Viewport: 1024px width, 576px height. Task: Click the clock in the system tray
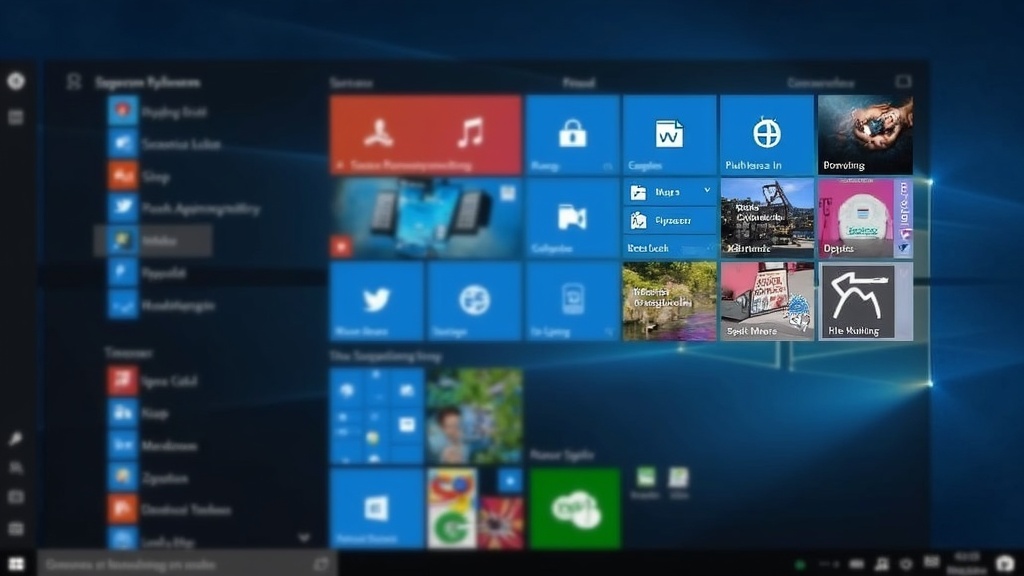point(967,562)
